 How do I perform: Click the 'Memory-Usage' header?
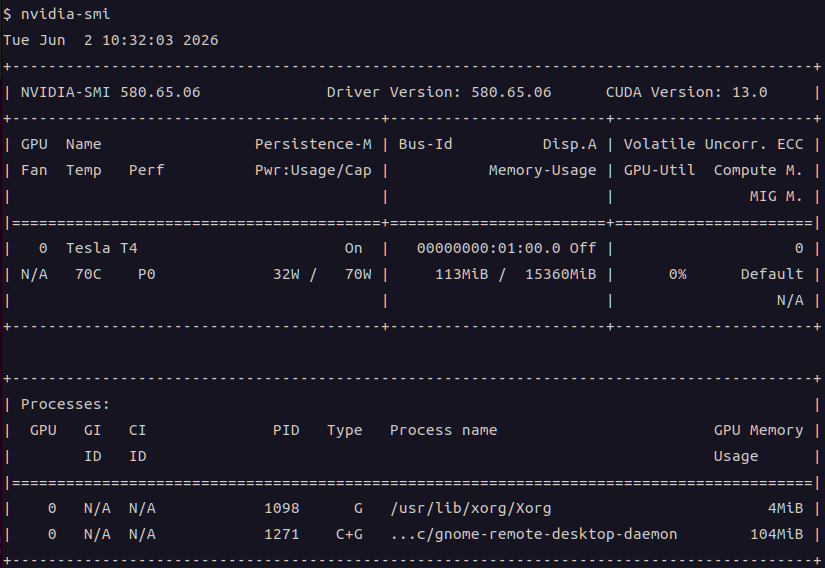click(542, 170)
